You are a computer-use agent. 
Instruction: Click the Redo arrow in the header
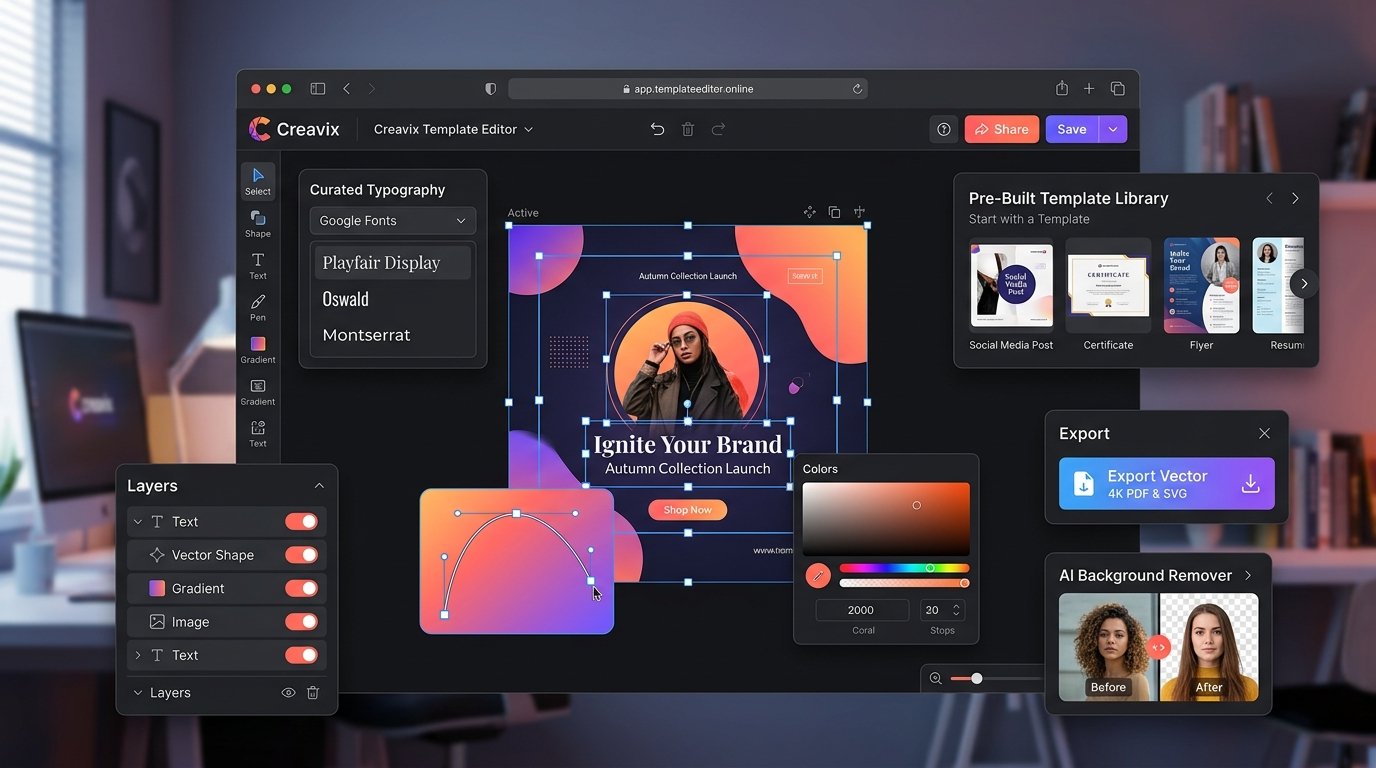click(x=718, y=129)
